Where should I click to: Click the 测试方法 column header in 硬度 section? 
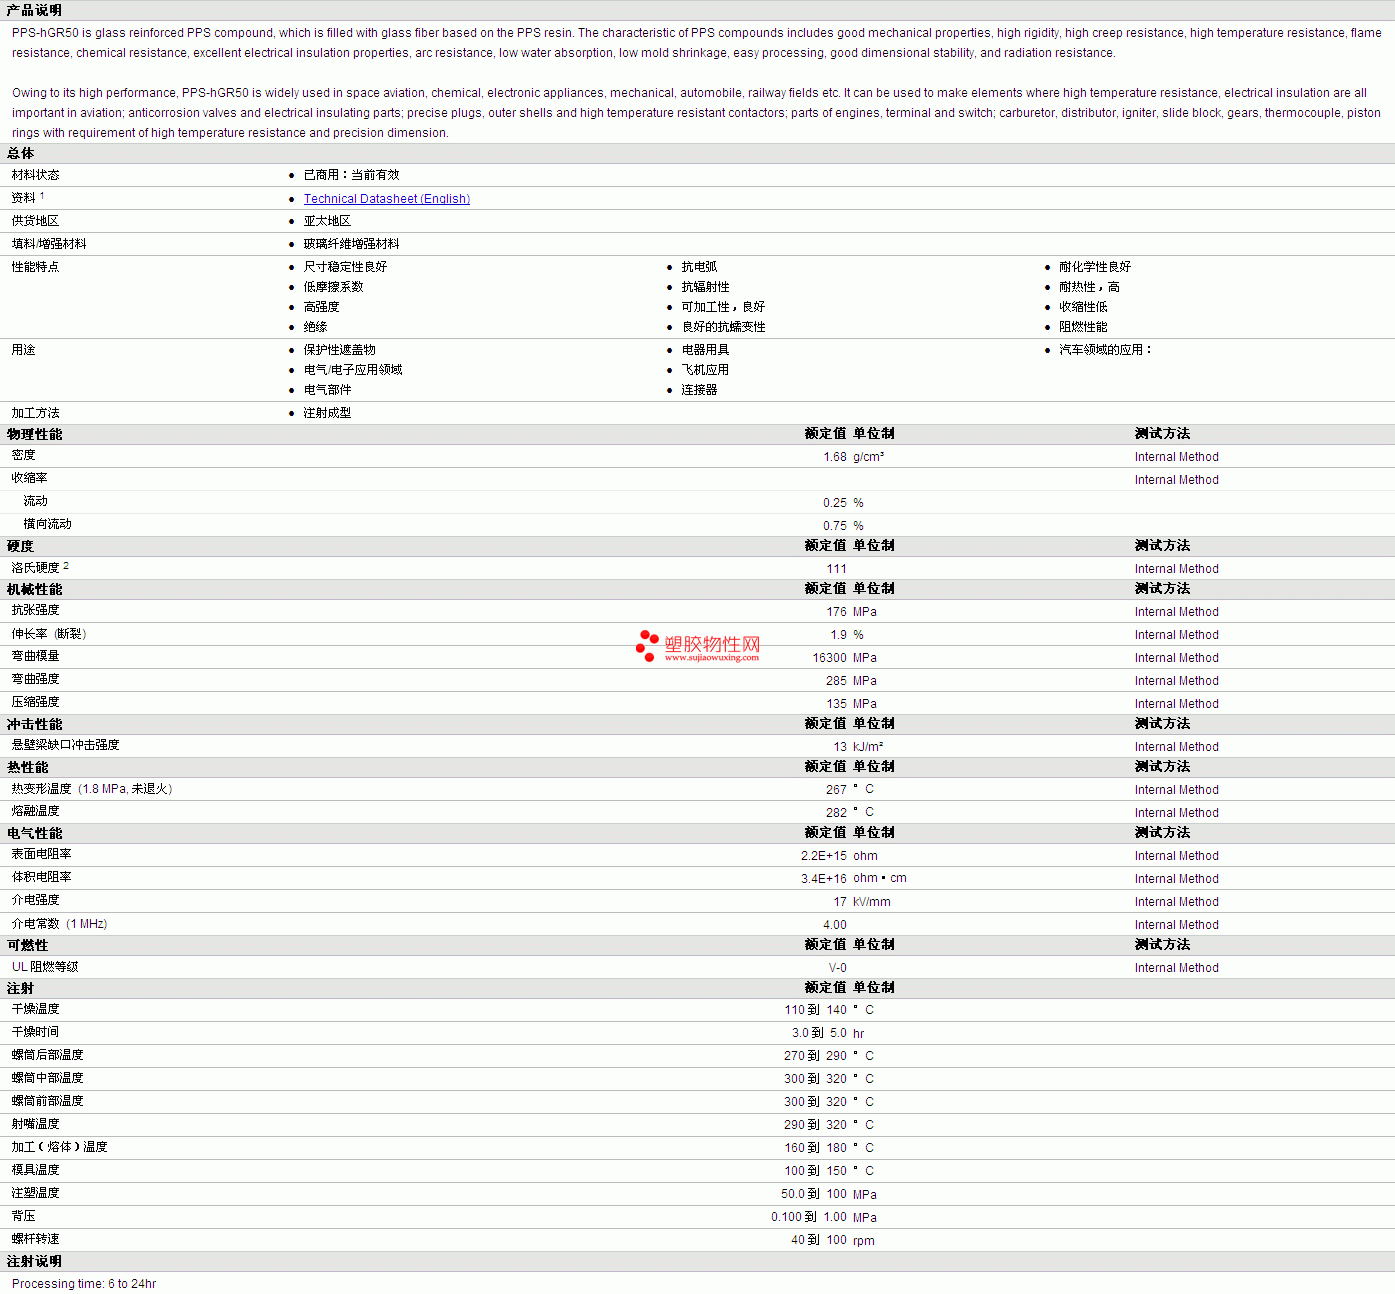click(1162, 546)
